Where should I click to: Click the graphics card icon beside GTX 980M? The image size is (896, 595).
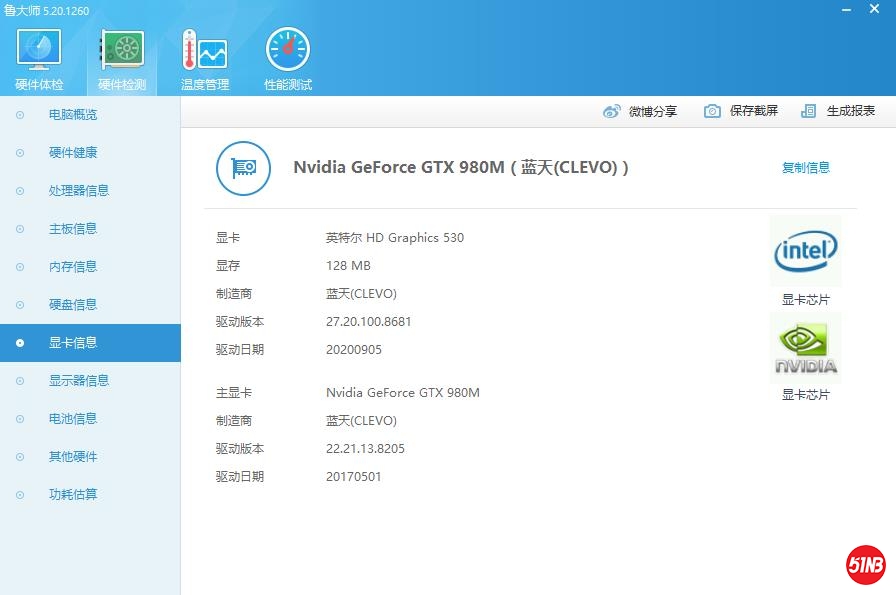point(243,168)
